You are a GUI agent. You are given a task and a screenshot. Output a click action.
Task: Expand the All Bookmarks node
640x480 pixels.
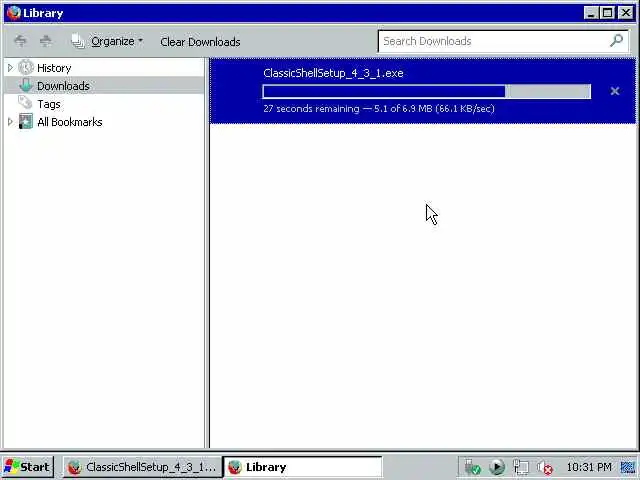[x=10, y=122]
